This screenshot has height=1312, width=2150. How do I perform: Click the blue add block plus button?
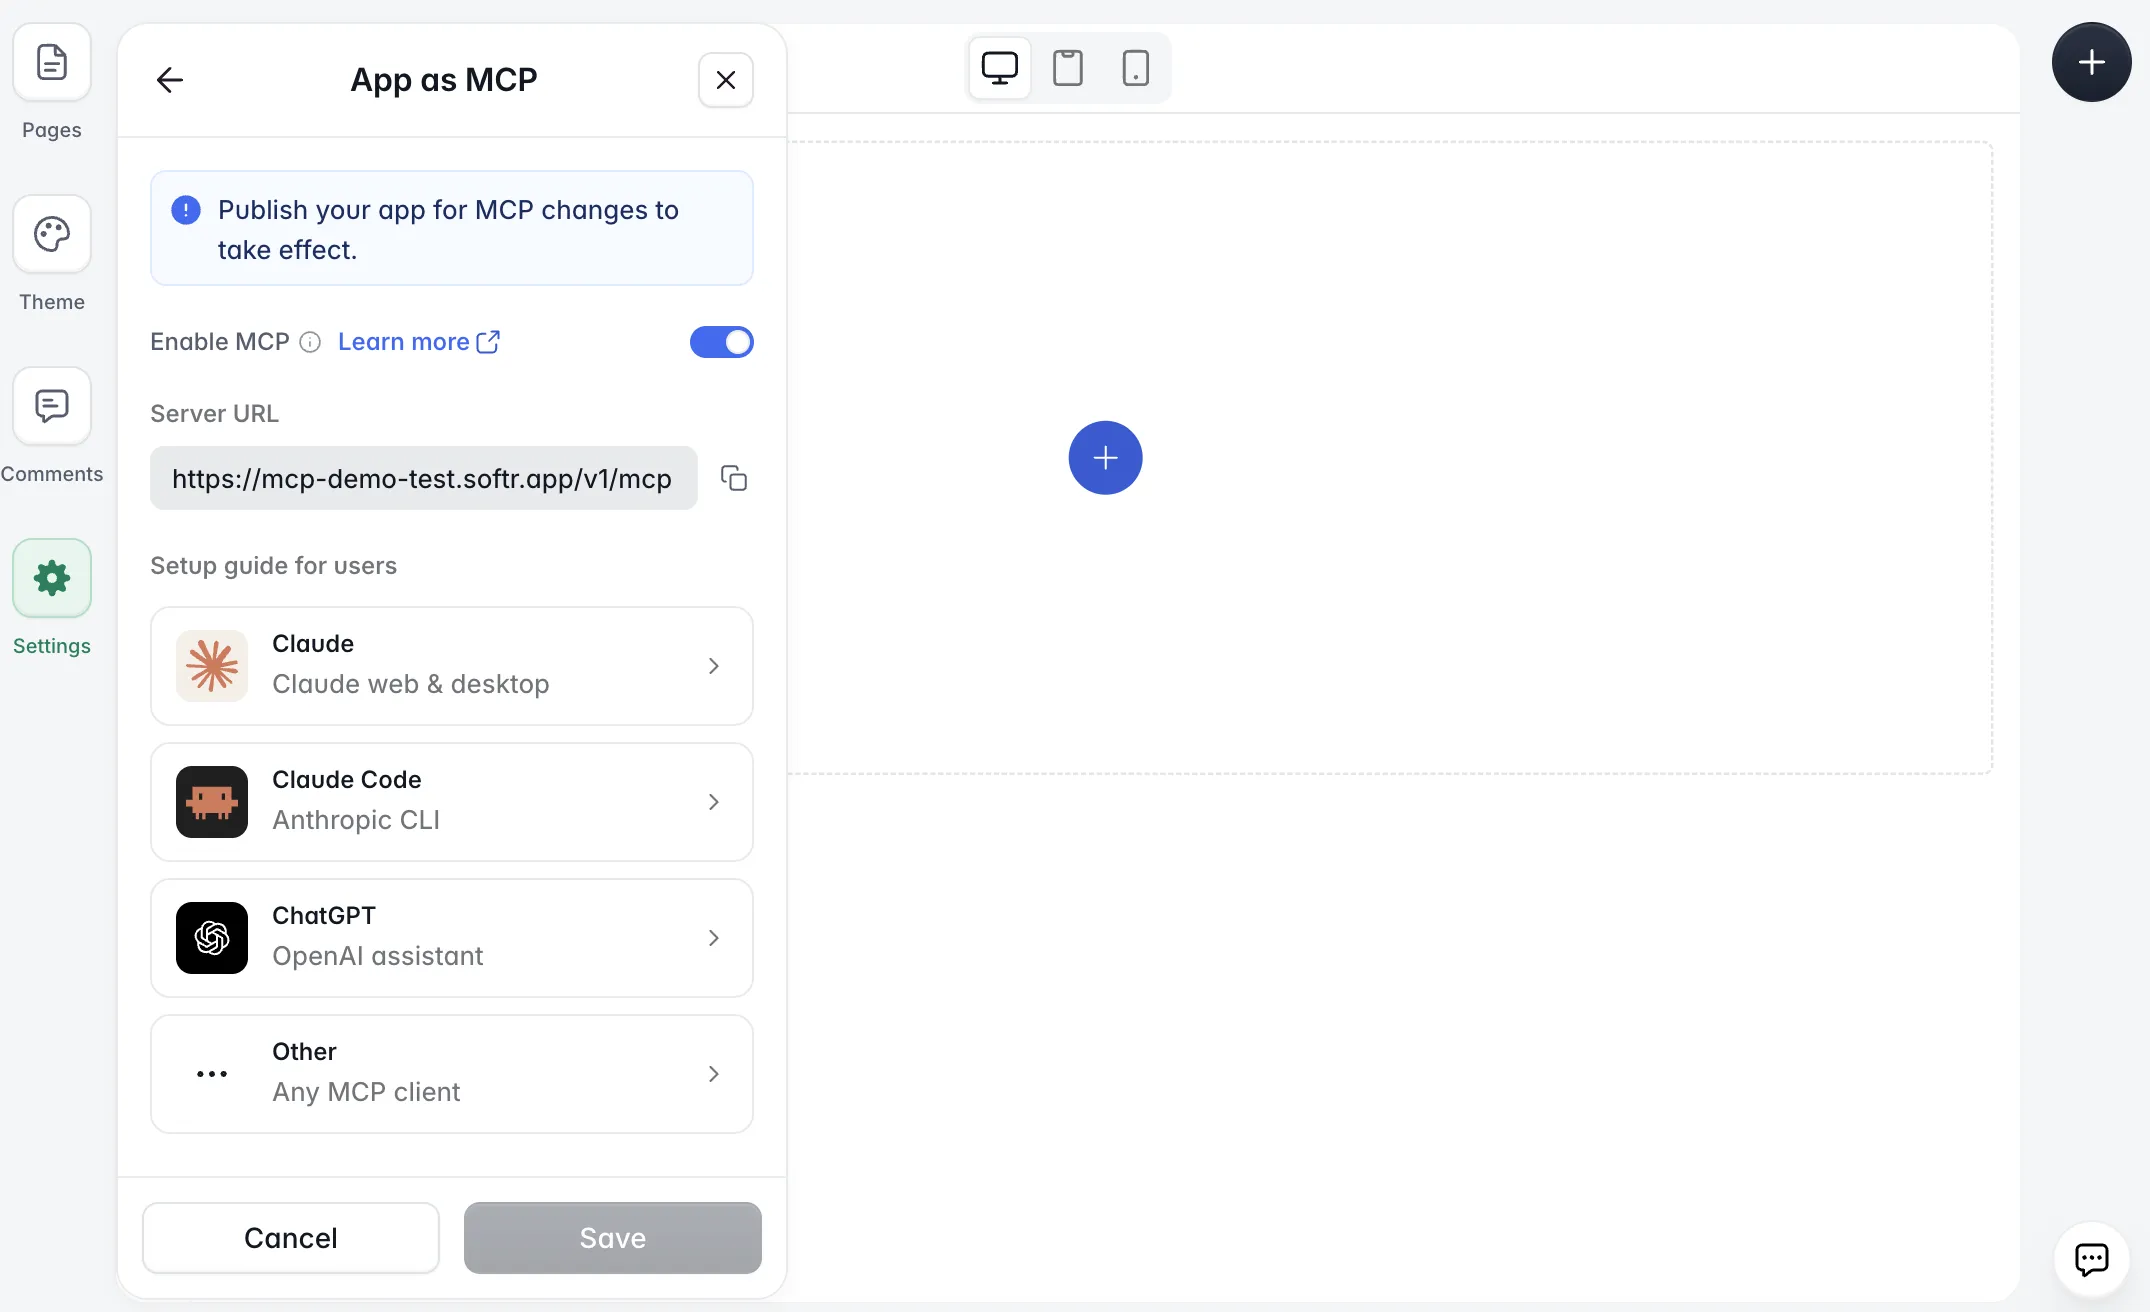pyautogui.click(x=1106, y=458)
